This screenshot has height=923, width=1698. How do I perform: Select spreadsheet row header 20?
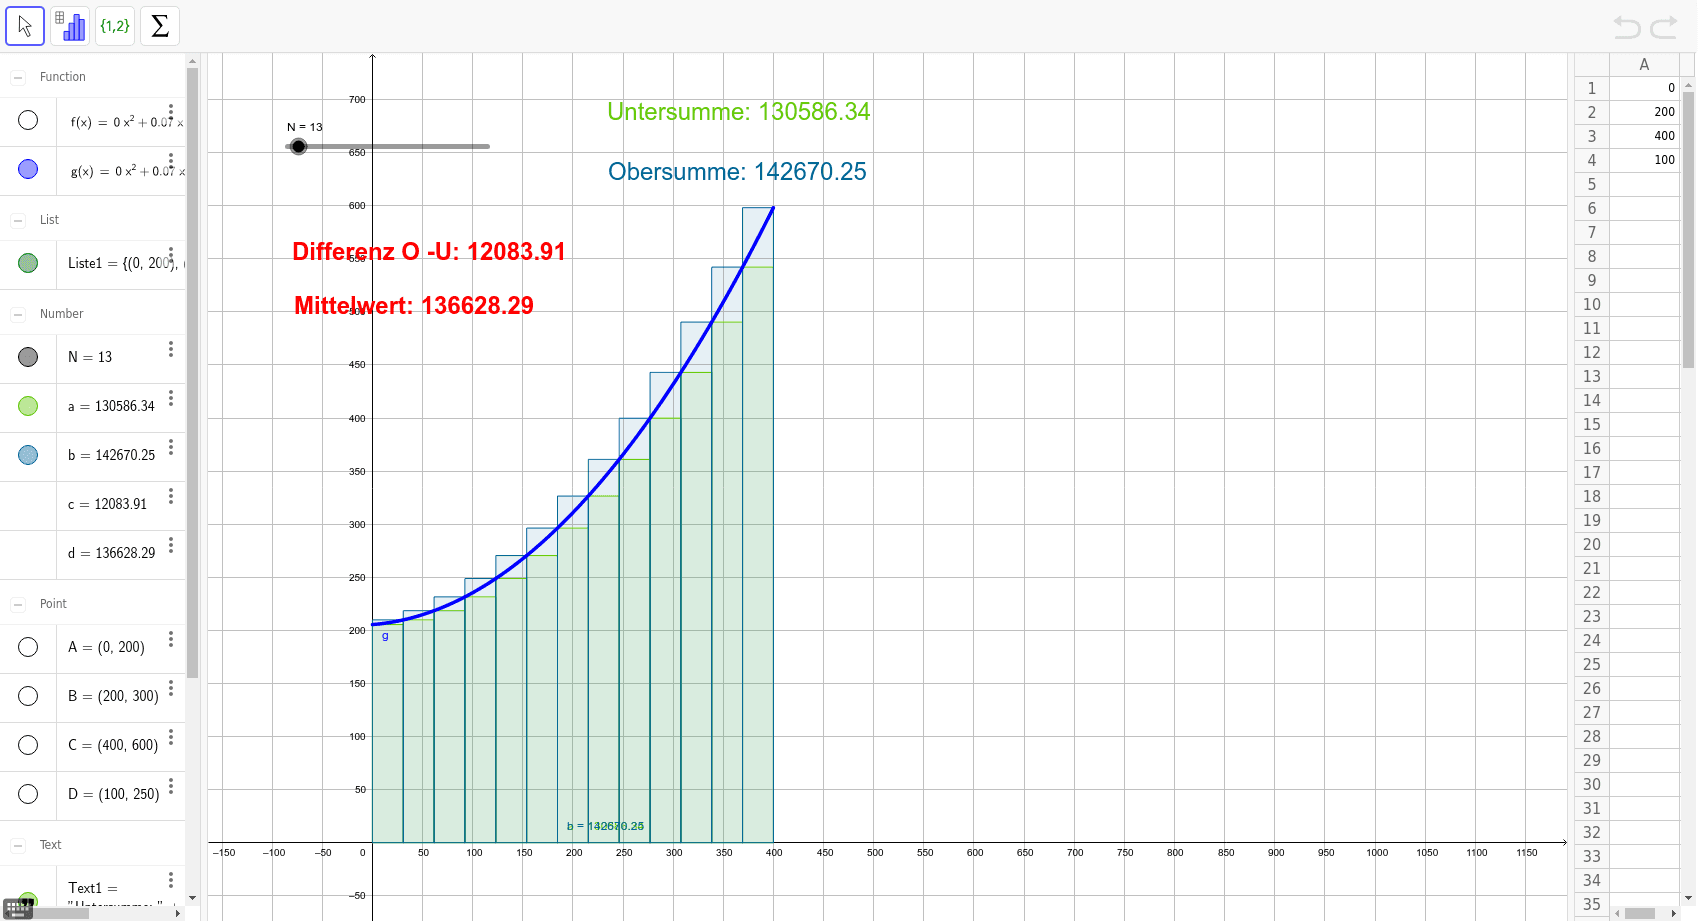click(x=1592, y=544)
